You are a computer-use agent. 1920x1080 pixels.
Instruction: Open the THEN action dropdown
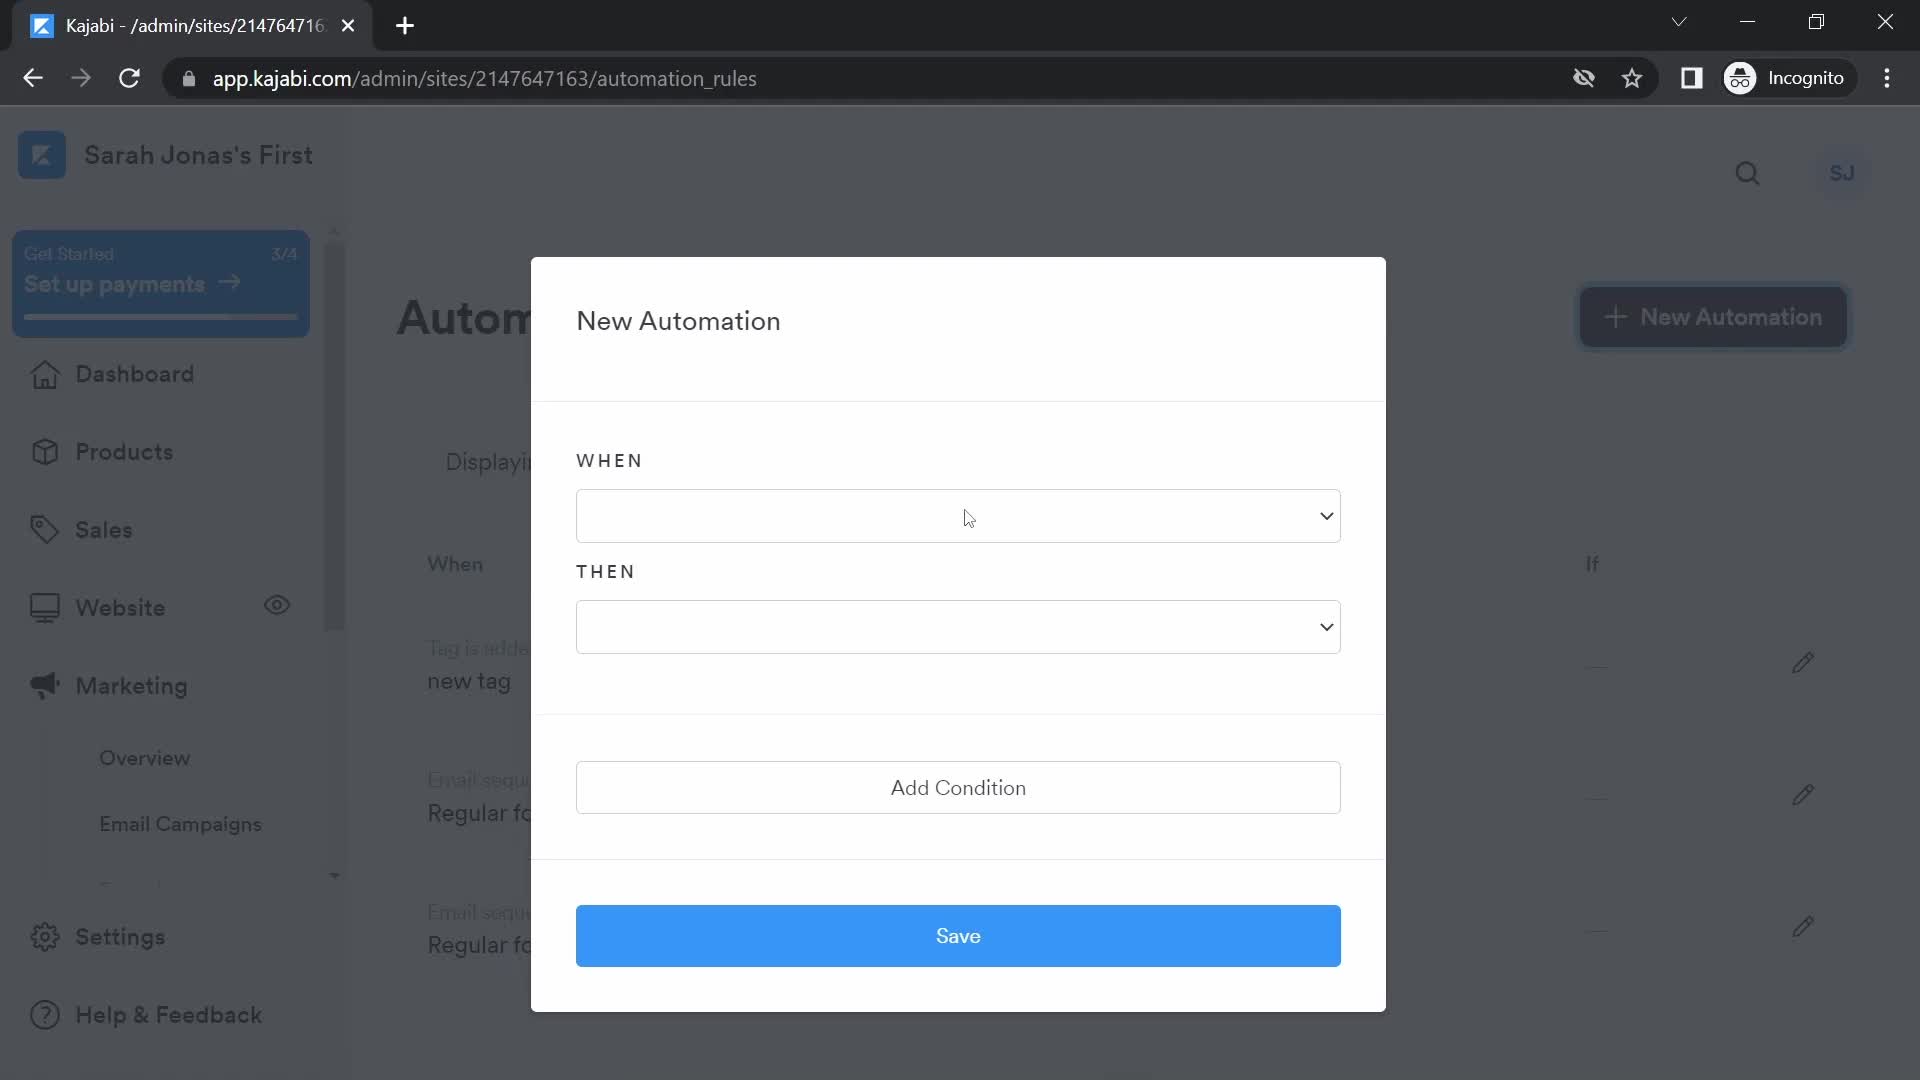click(958, 627)
